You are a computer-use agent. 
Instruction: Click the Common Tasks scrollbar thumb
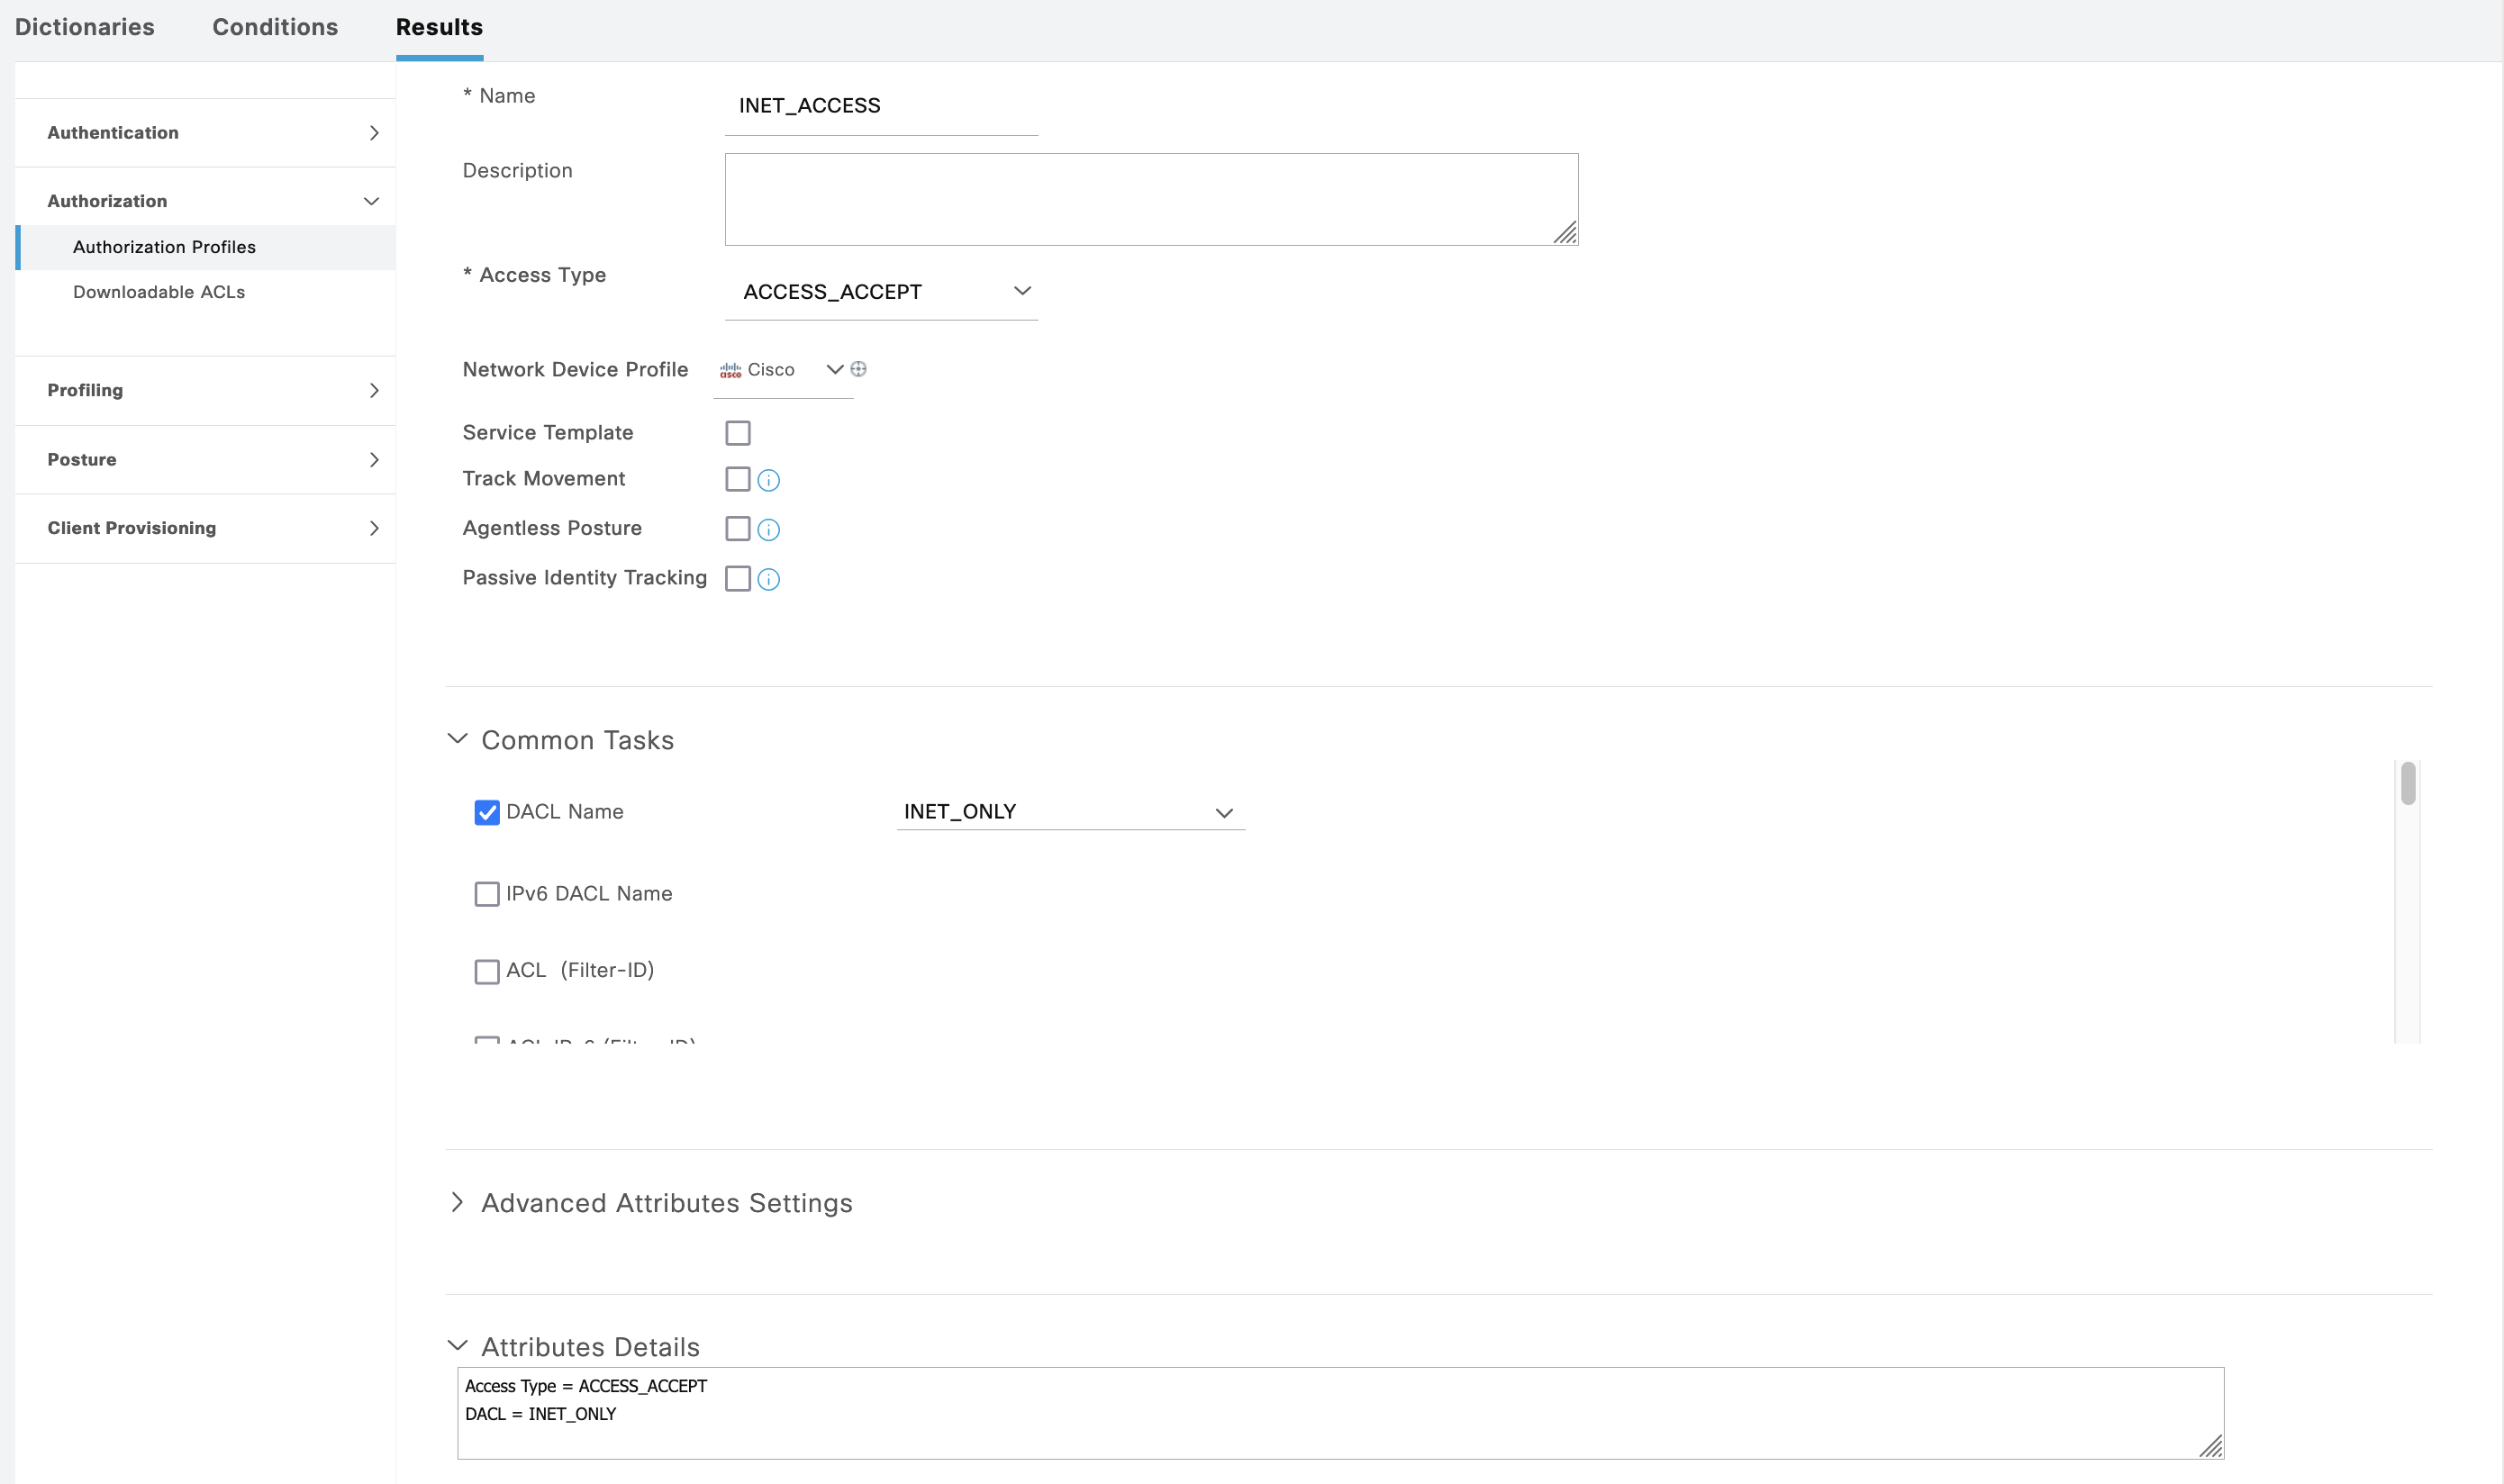tap(2408, 783)
